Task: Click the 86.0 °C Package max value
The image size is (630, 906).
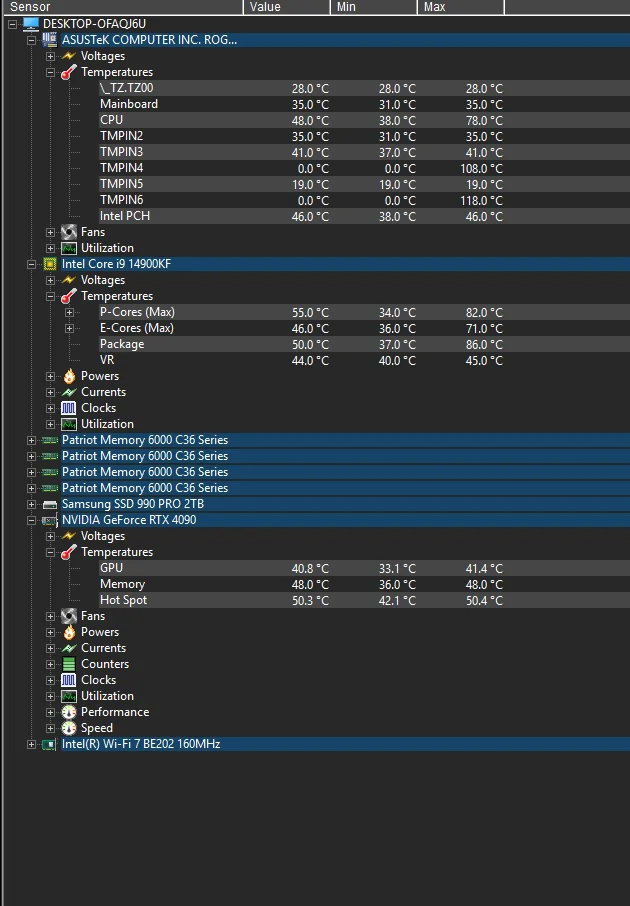Action: point(484,345)
